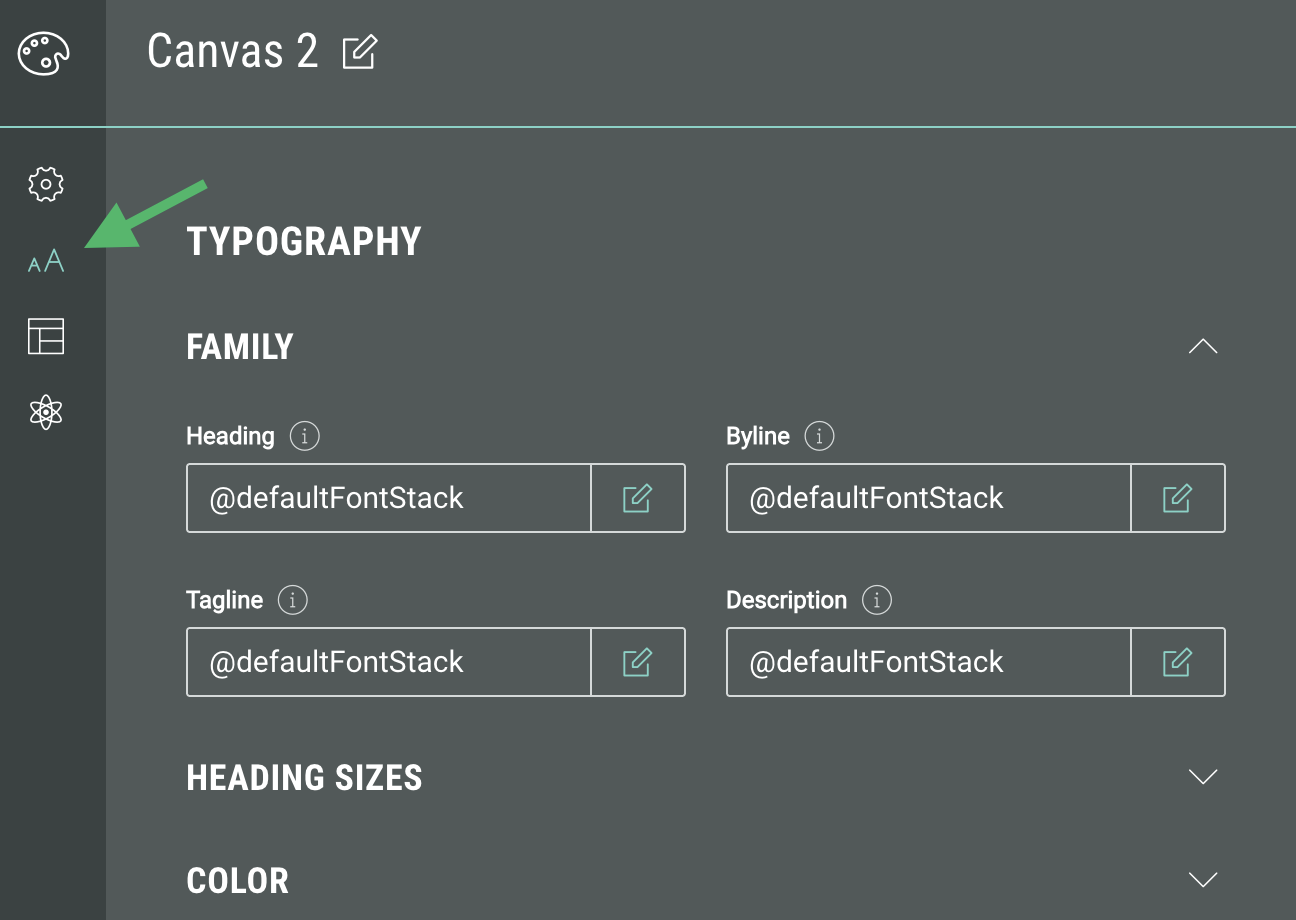Expand the Heading Sizes section

[x=1202, y=777]
